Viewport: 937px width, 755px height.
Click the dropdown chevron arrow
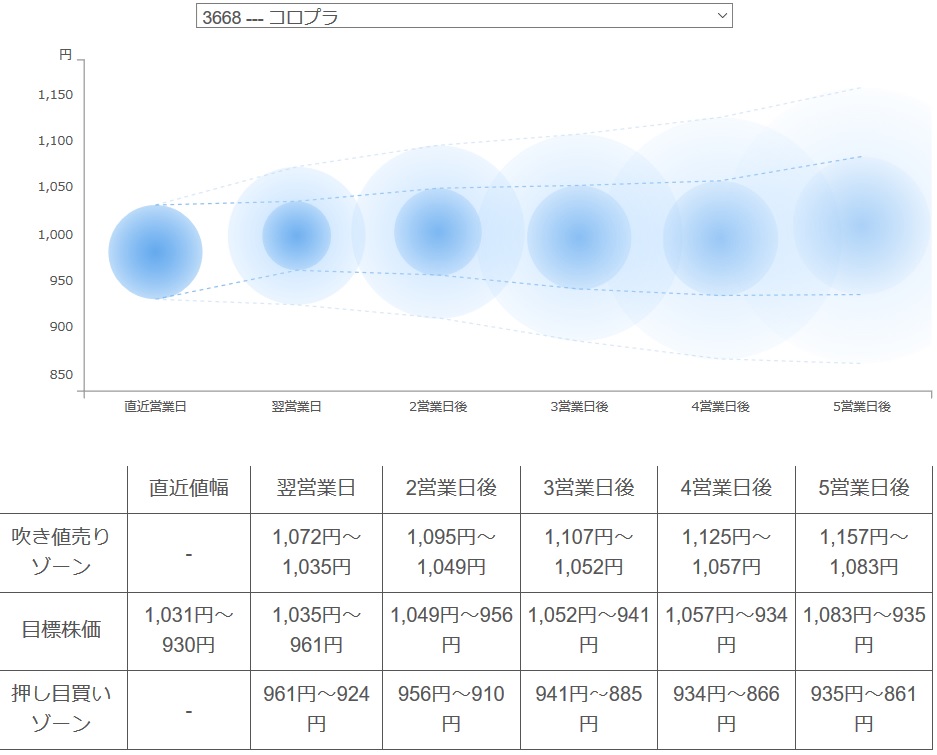click(x=722, y=16)
